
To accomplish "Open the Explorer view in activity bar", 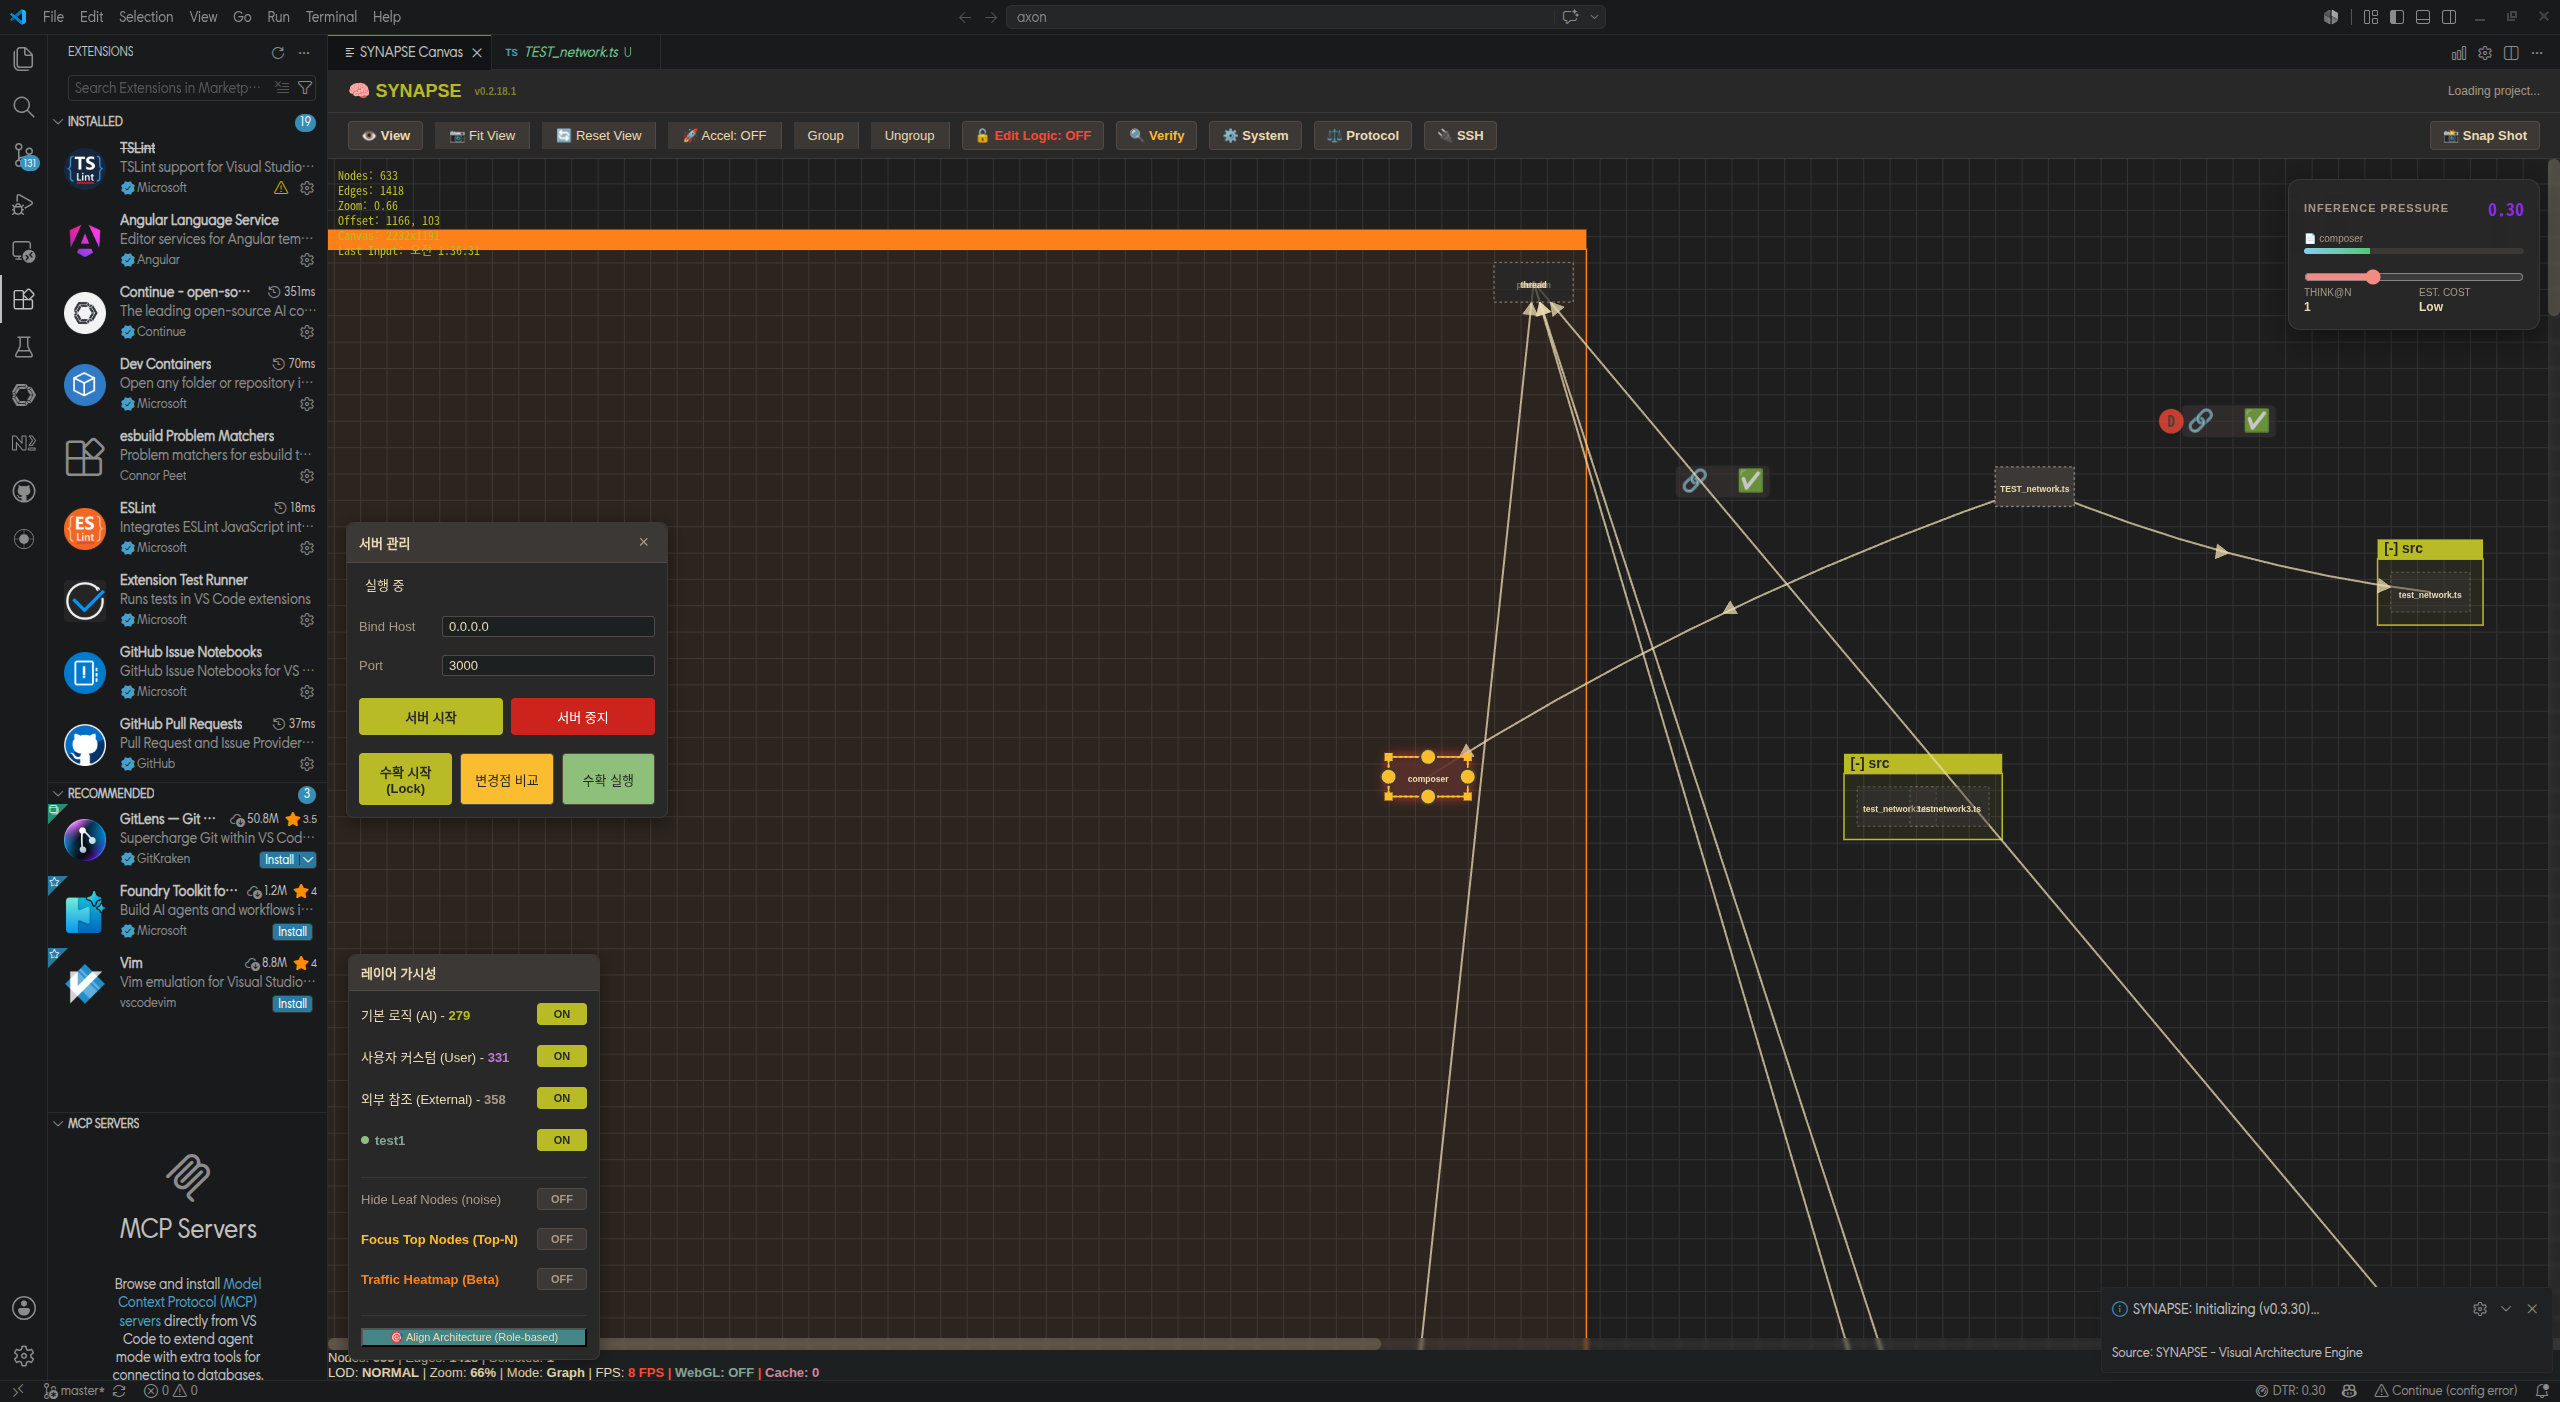I will [x=23, y=59].
